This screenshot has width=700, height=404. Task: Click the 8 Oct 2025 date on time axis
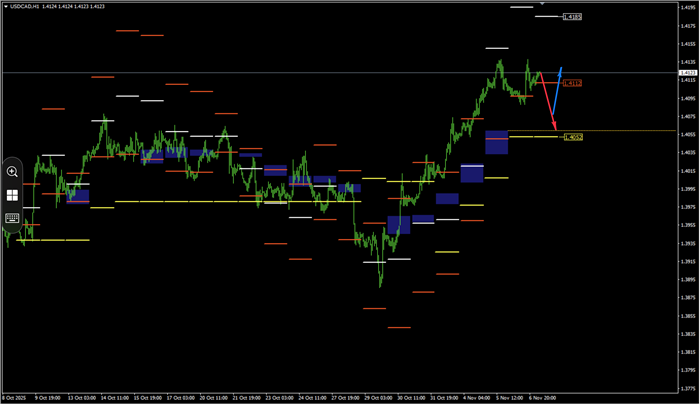coord(17,397)
